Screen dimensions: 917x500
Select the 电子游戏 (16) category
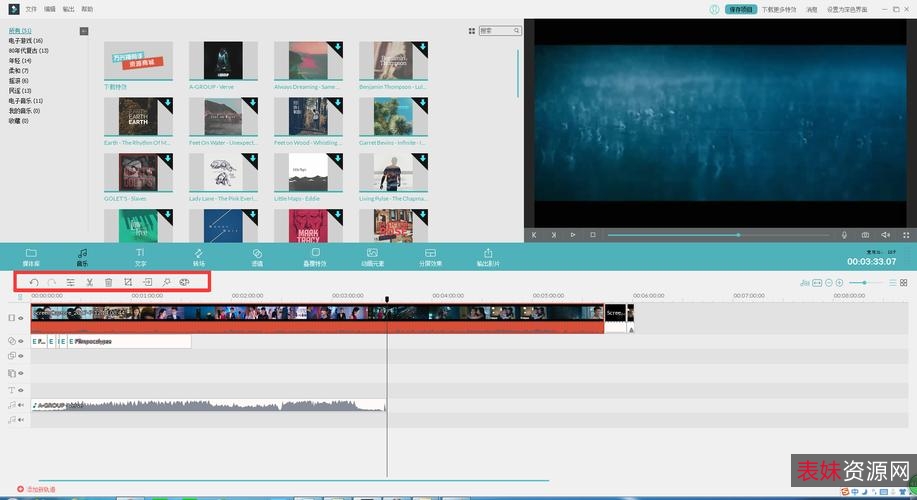click(x=25, y=41)
